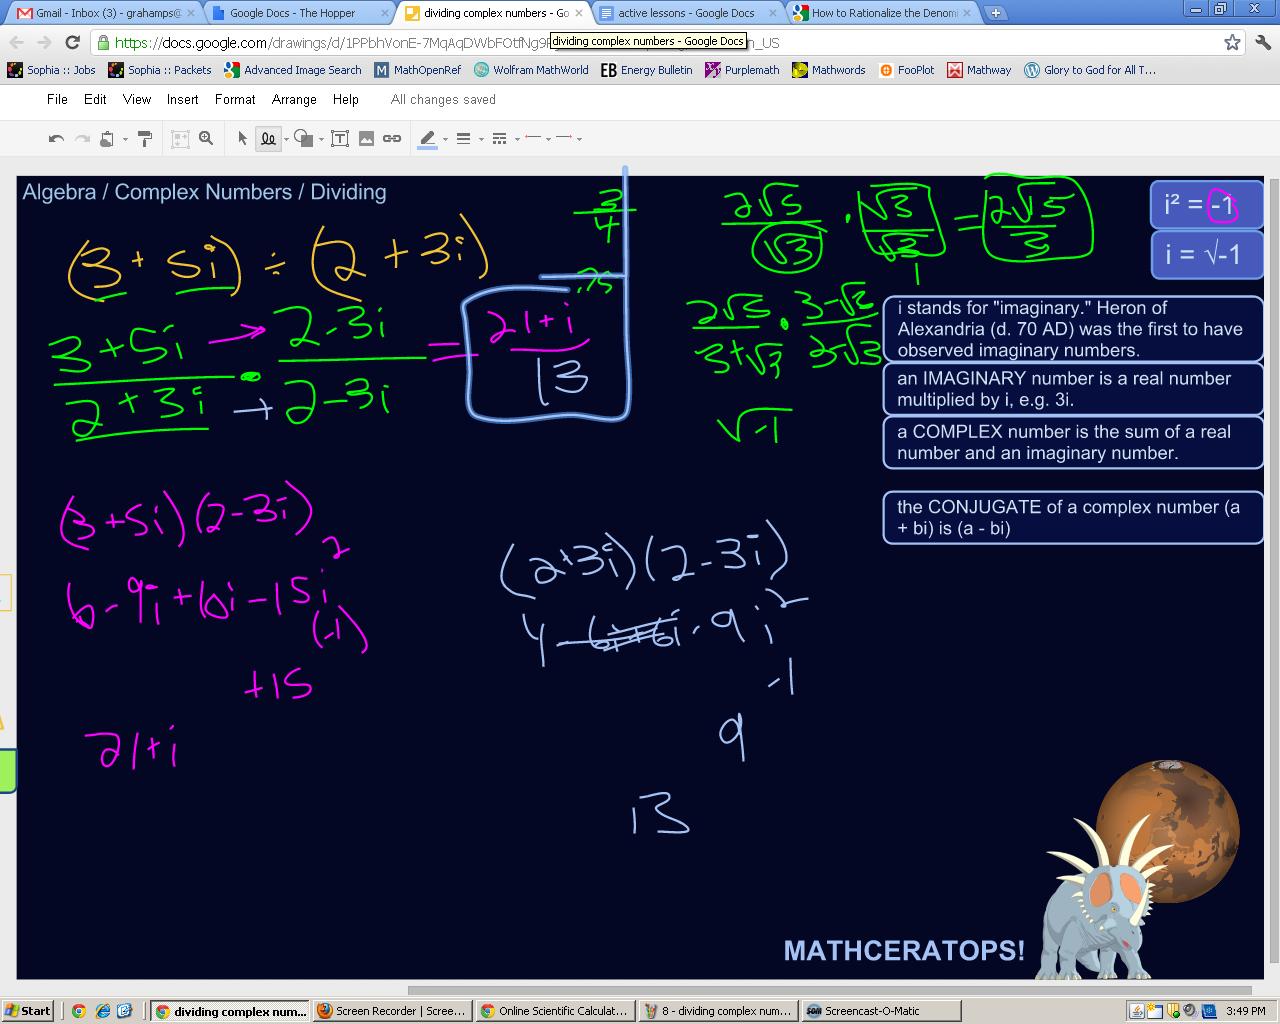1280x1024 pixels.
Task: Open the Arrange menu
Action: tap(294, 99)
